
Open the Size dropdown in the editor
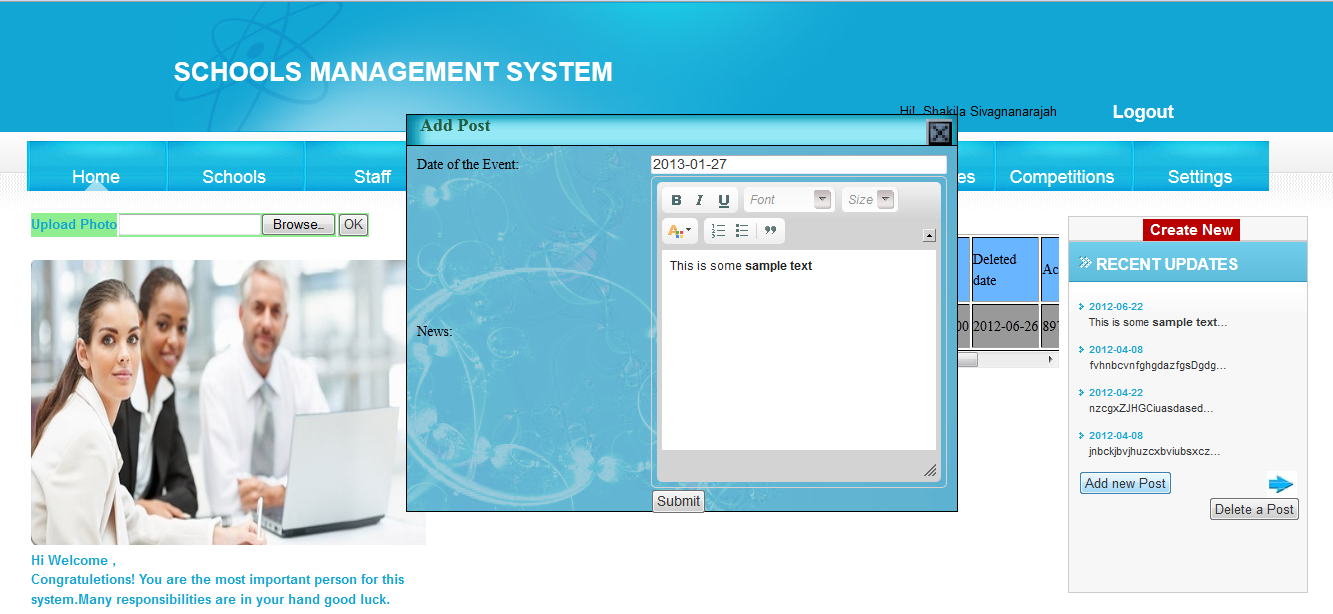[868, 198]
